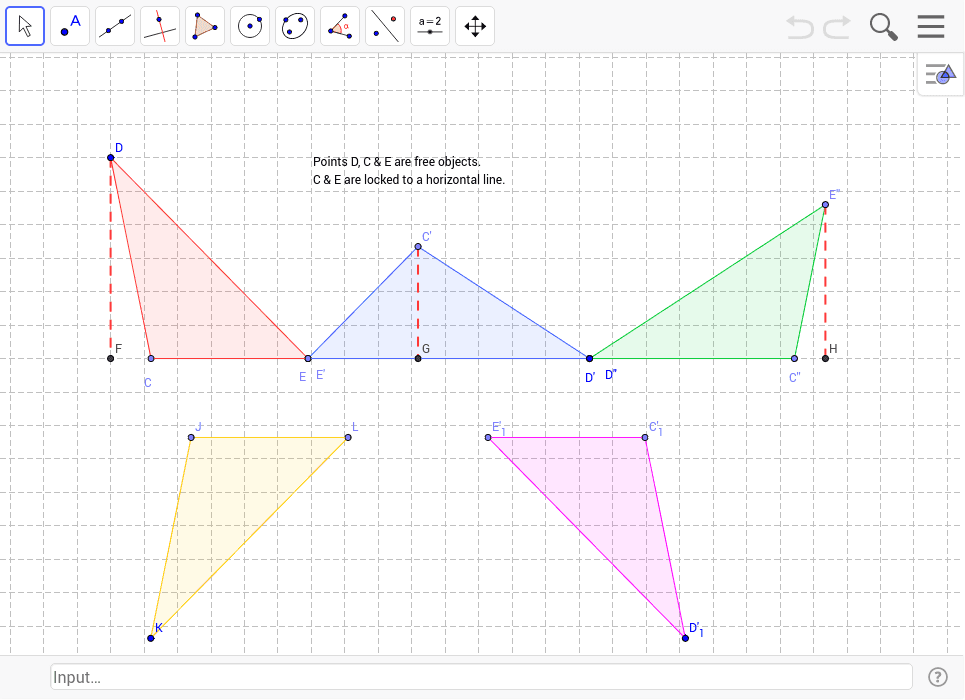Click point E'1 of magenta triangle
Image resolution: width=965 pixels, height=700 pixels.
[488, 438]
